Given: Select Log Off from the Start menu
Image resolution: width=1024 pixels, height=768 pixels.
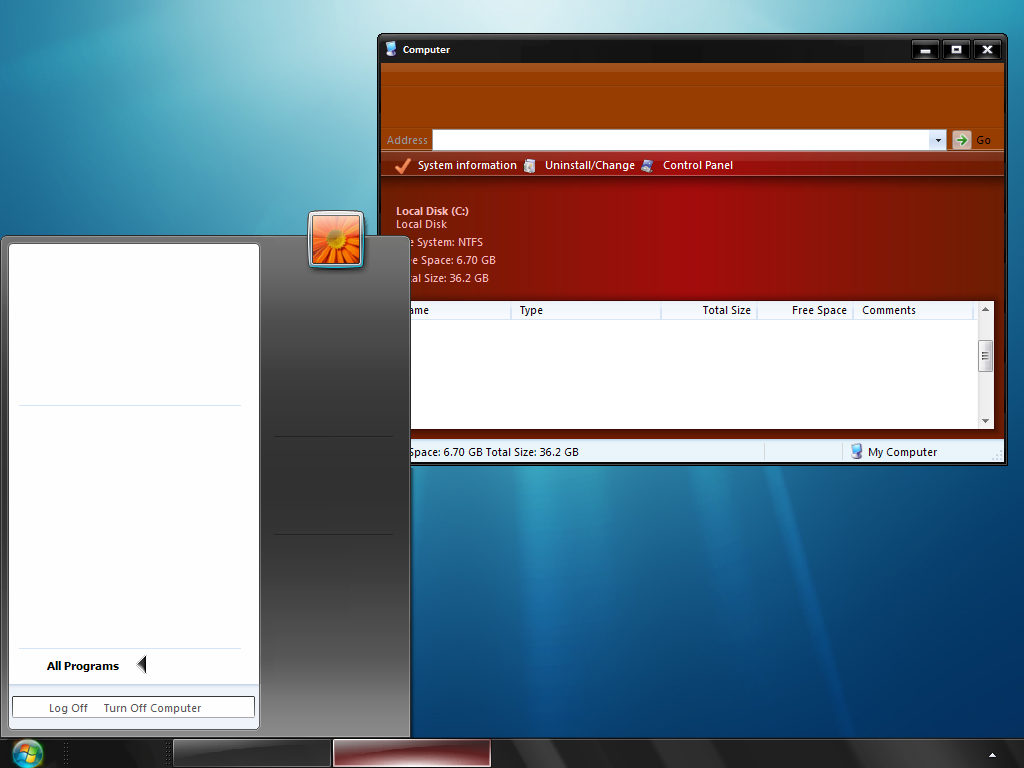Looking at the screenshot, I should [68, 707].
